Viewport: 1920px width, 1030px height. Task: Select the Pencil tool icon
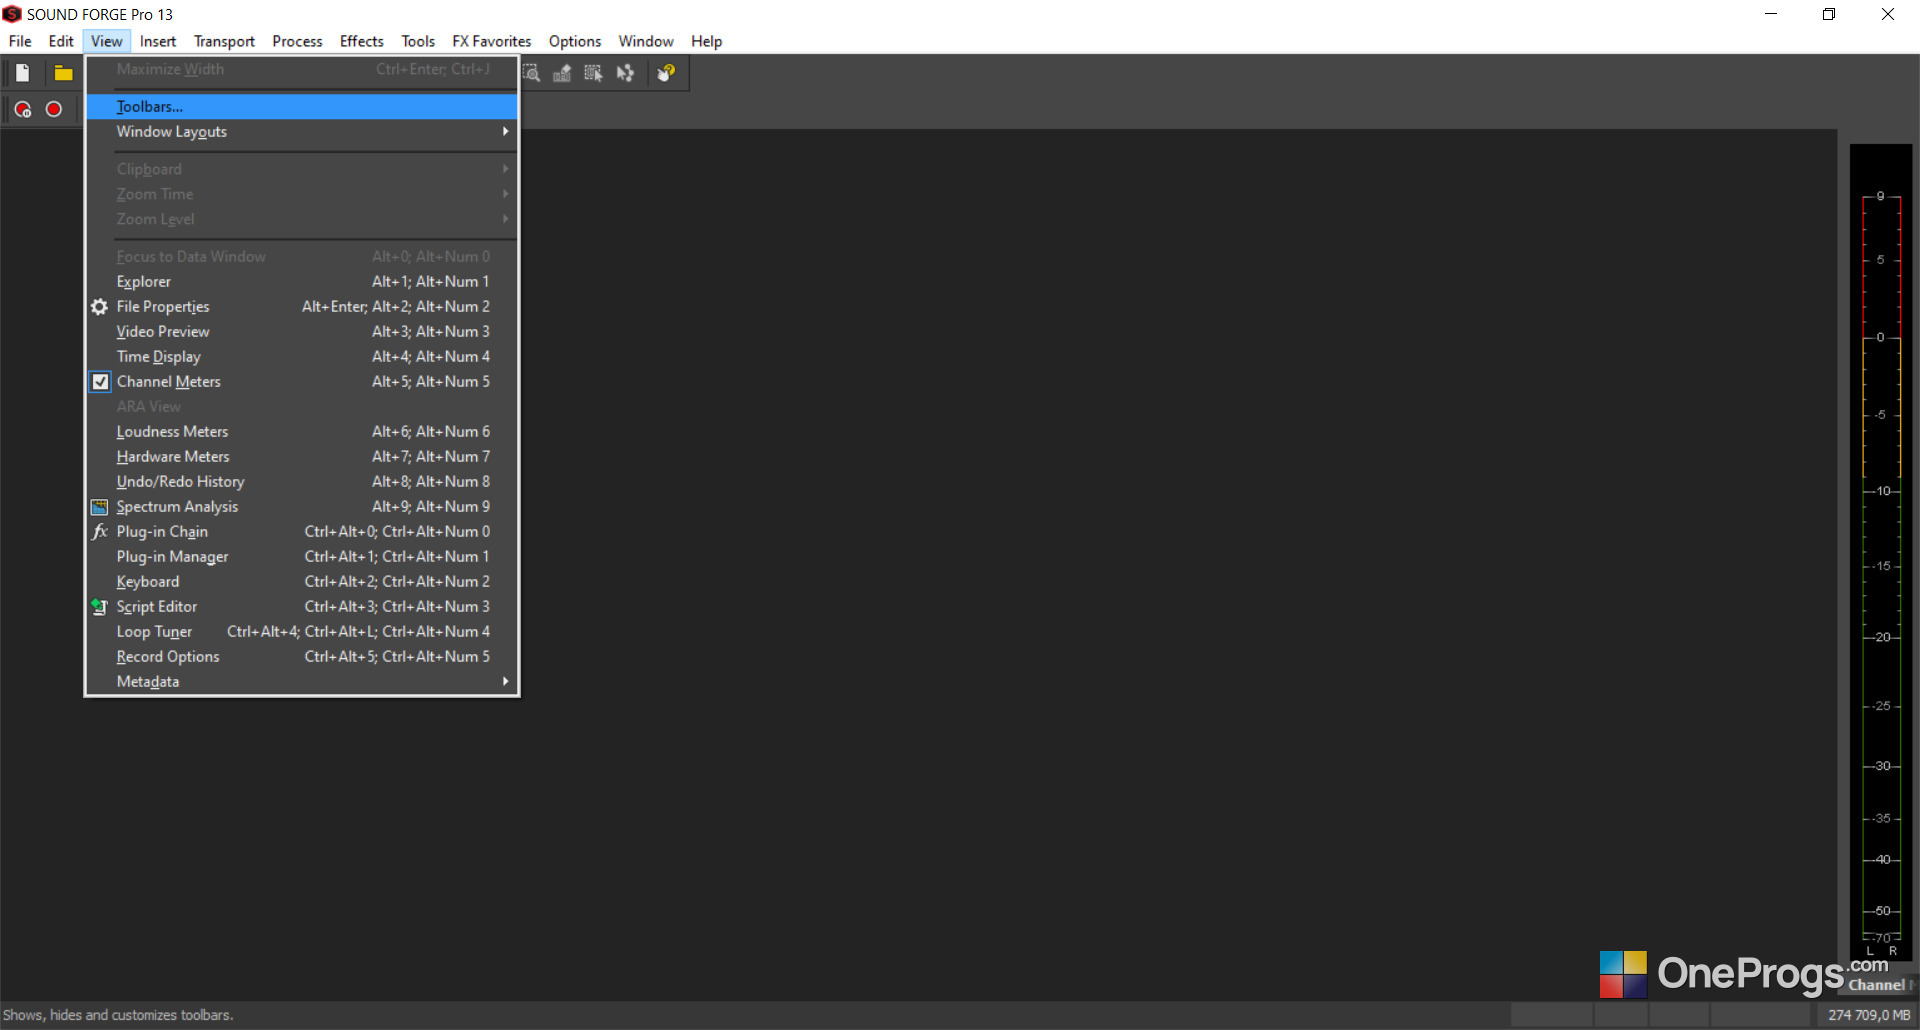click(562, 73)
